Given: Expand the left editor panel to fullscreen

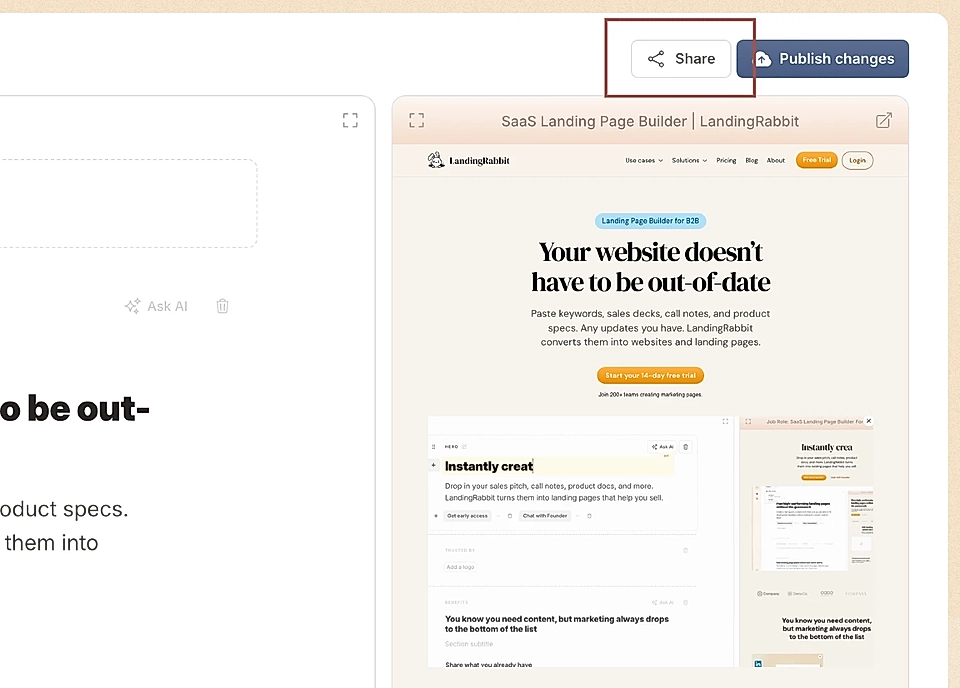Looking at the screenshot, I should pyautogui.click(x=350, y=119).
